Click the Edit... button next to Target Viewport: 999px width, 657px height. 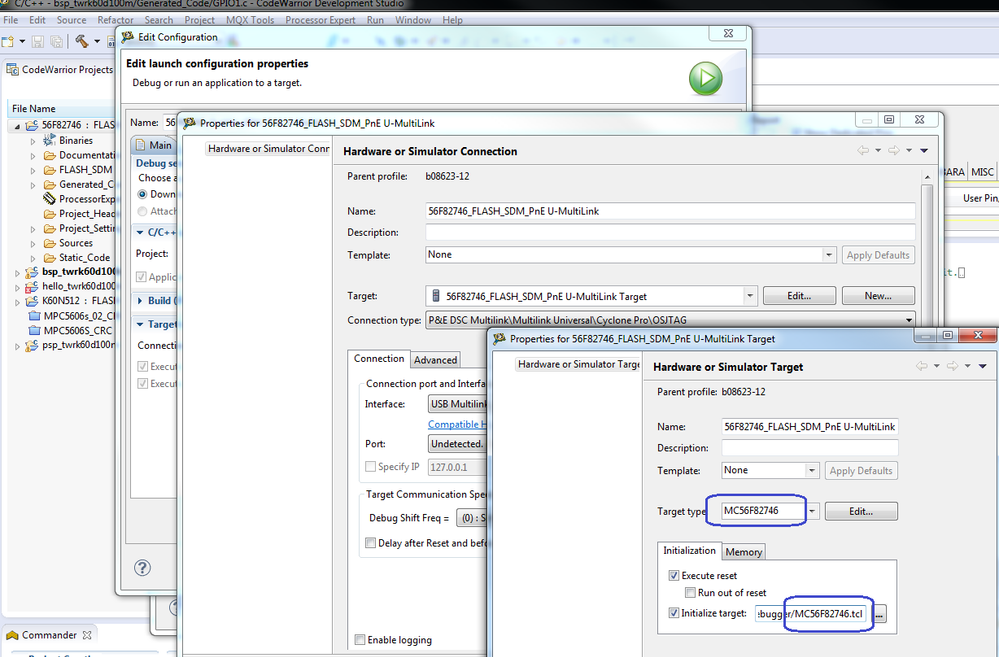pyautogui.click(x=799, y=296)
